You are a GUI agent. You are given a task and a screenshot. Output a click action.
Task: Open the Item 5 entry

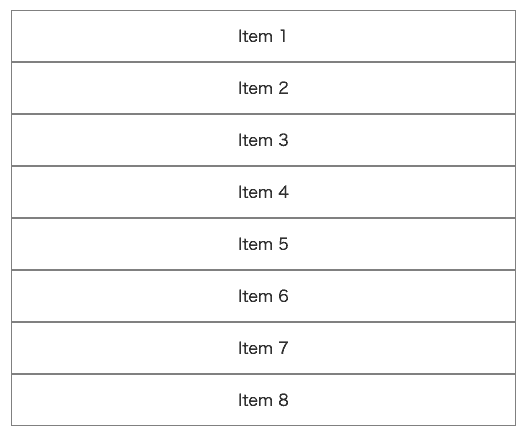(263, 244)
